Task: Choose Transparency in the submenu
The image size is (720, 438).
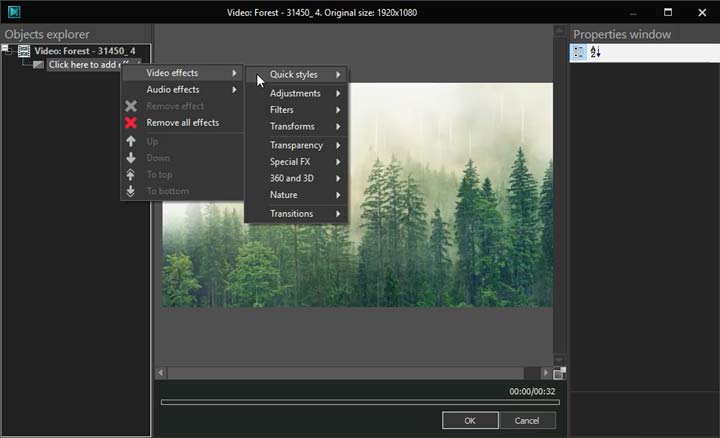Action: tap(296, 145)
